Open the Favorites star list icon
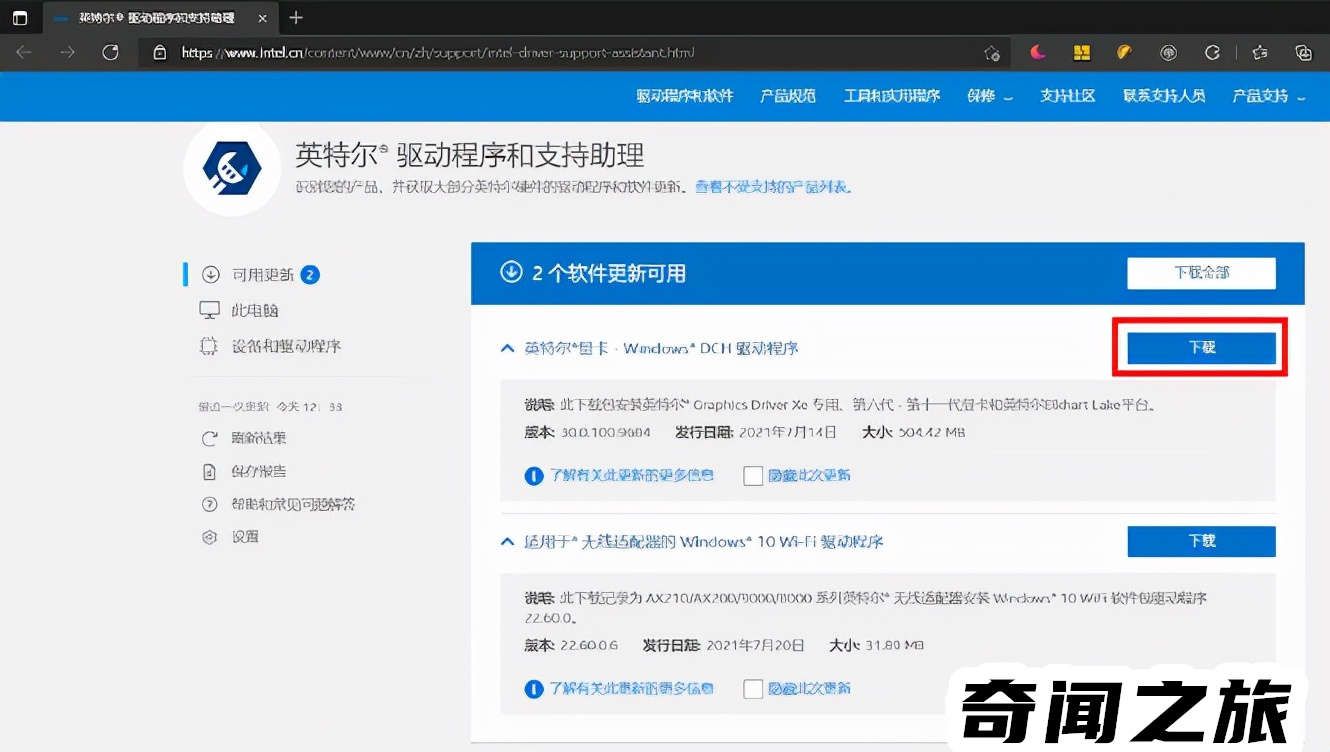The width and height of the screenshot is (1330, 752). point(1259,53)
